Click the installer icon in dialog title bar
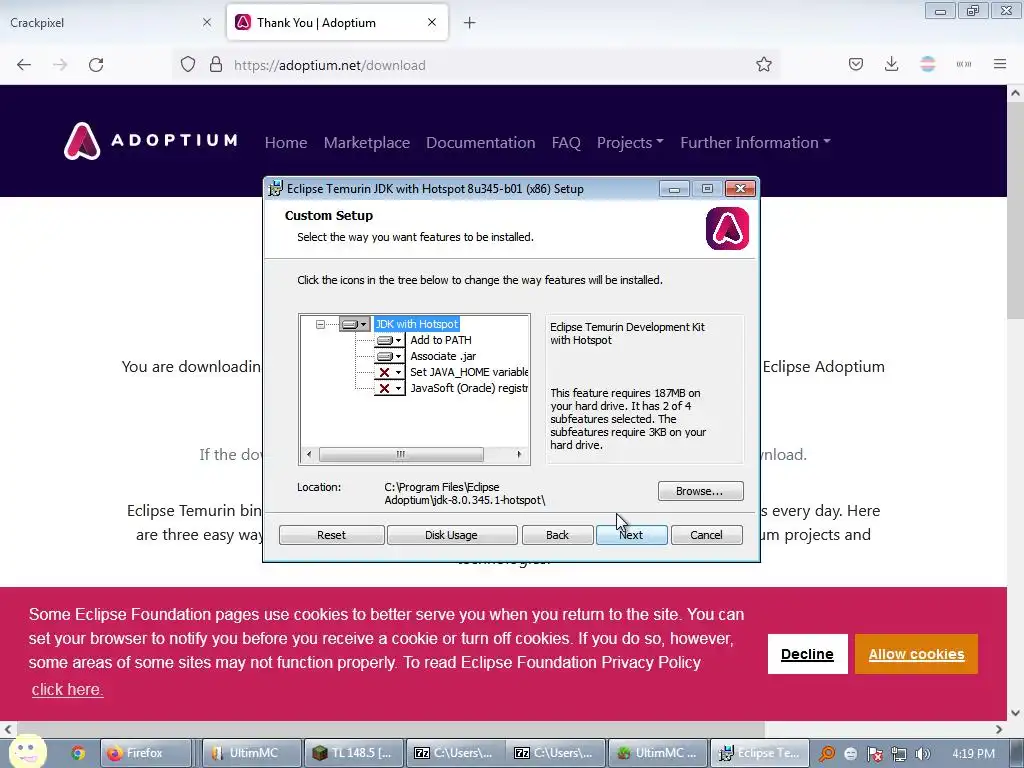 point(276,189)
